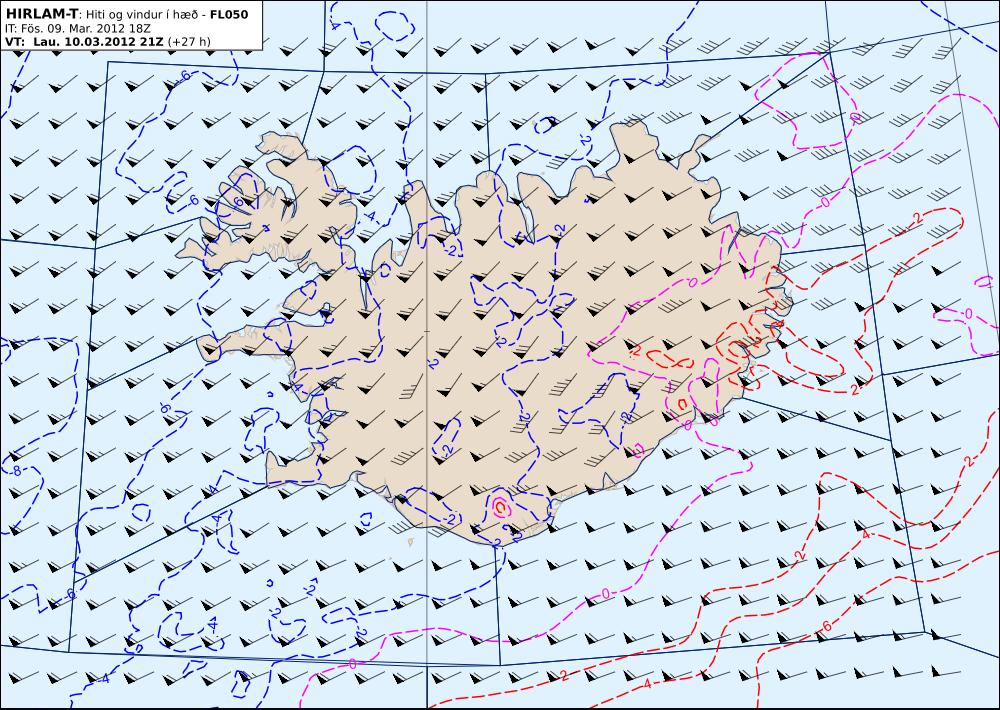Click the valid time 'Lau. 10.03.2012 21Z'

98,41
